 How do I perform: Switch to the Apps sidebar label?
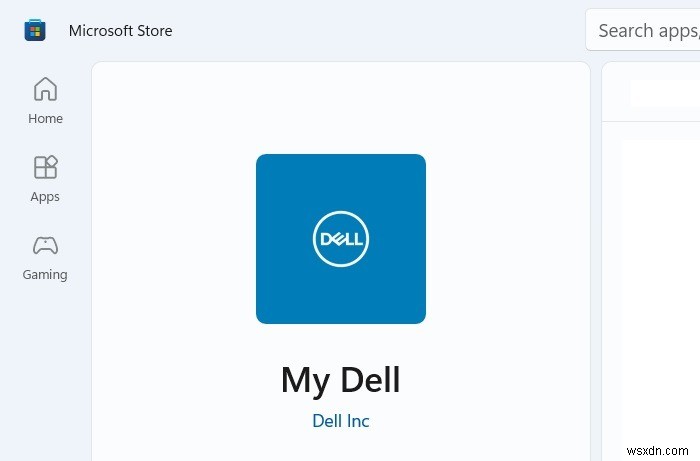[45, 197]
